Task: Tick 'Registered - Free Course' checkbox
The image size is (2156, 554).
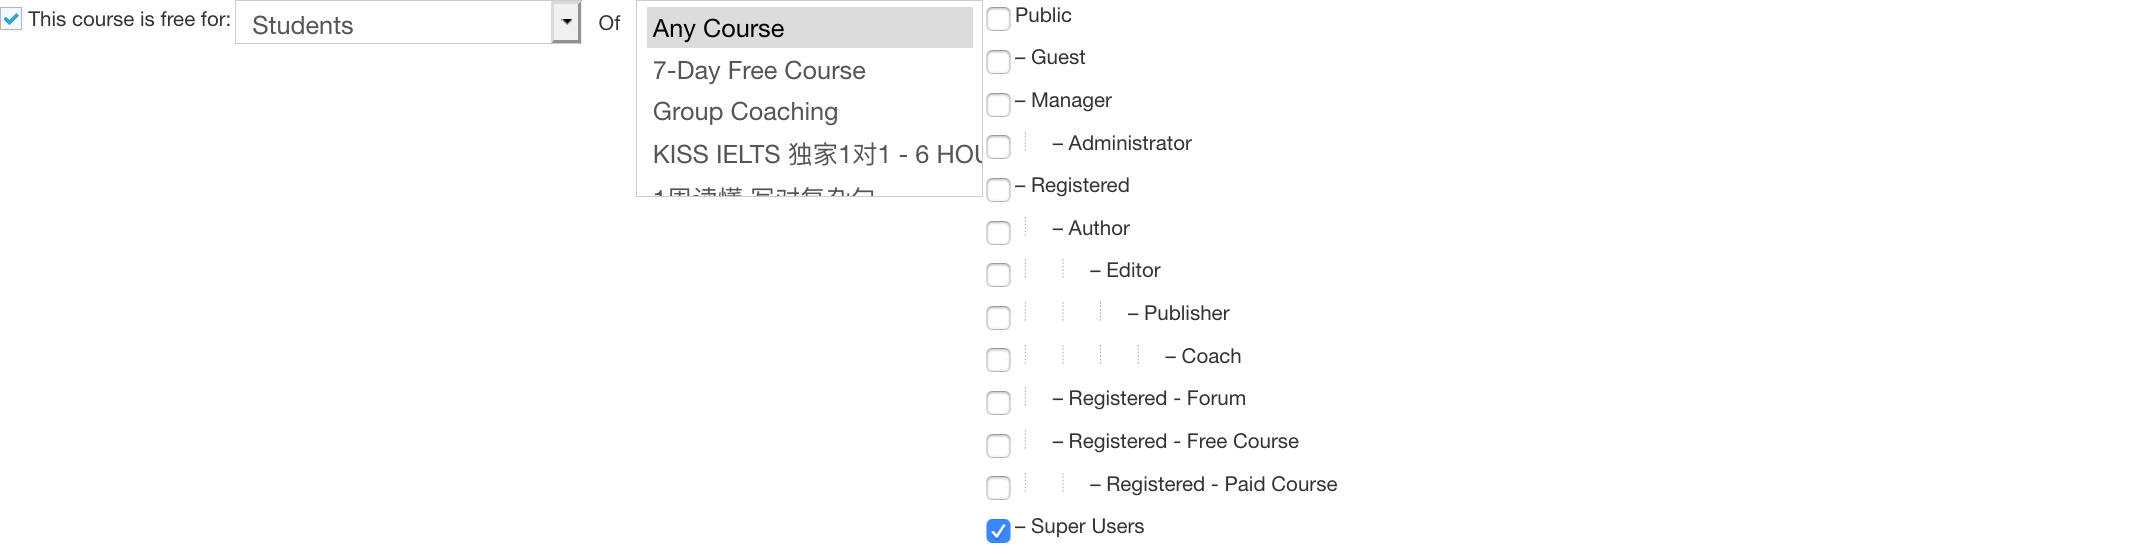Action: click(998, 445)
